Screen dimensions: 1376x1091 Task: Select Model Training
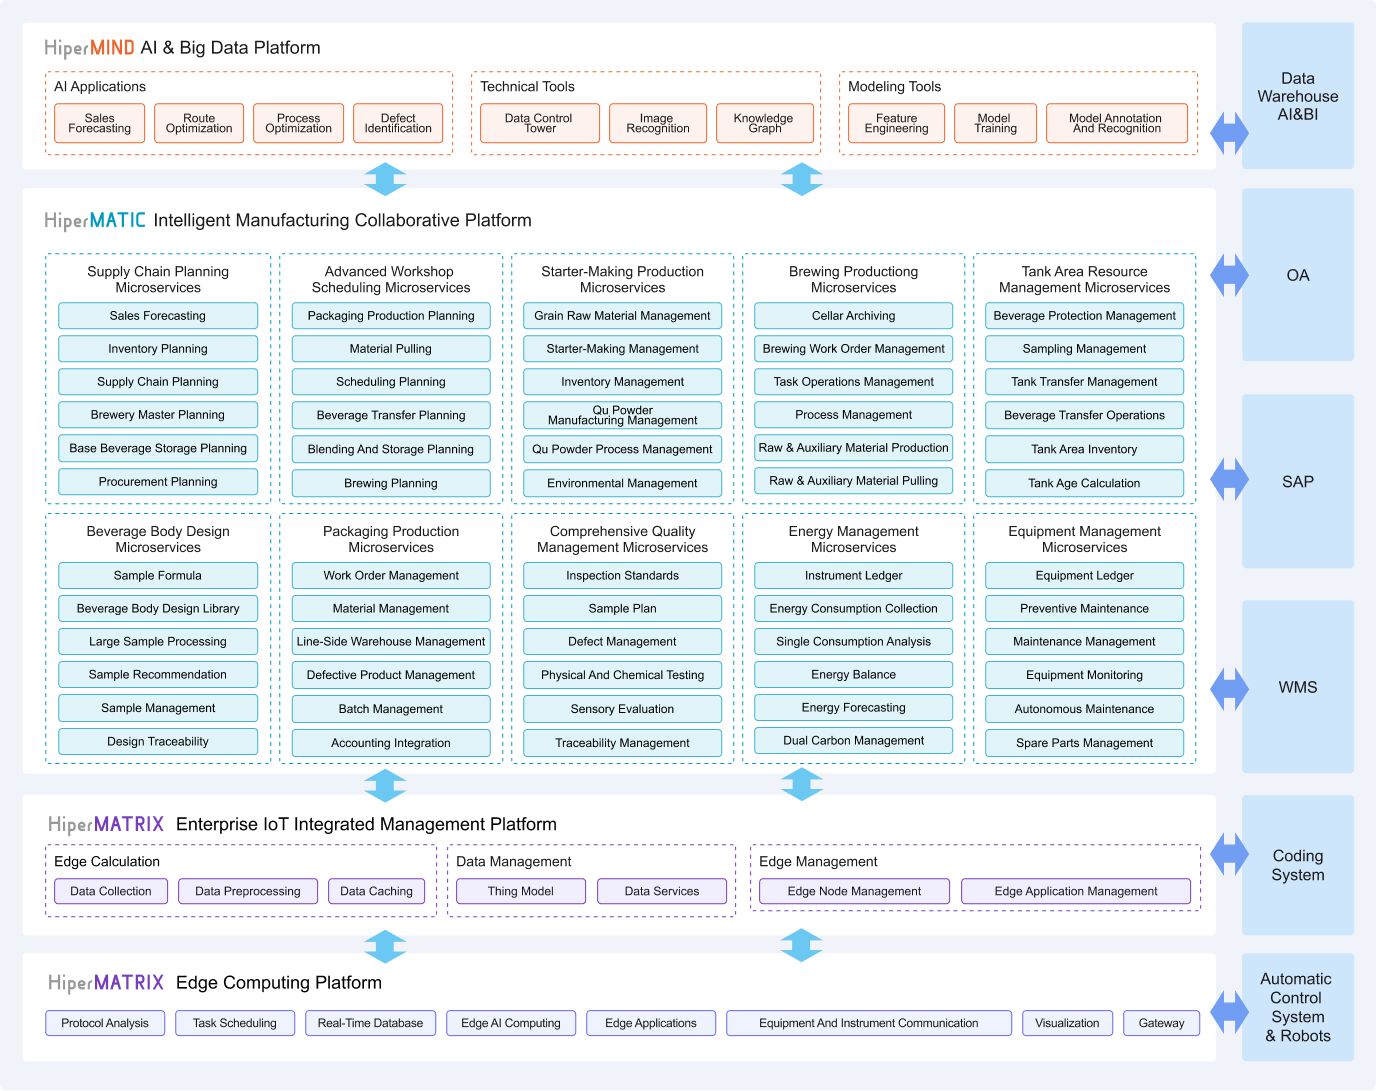995,123
